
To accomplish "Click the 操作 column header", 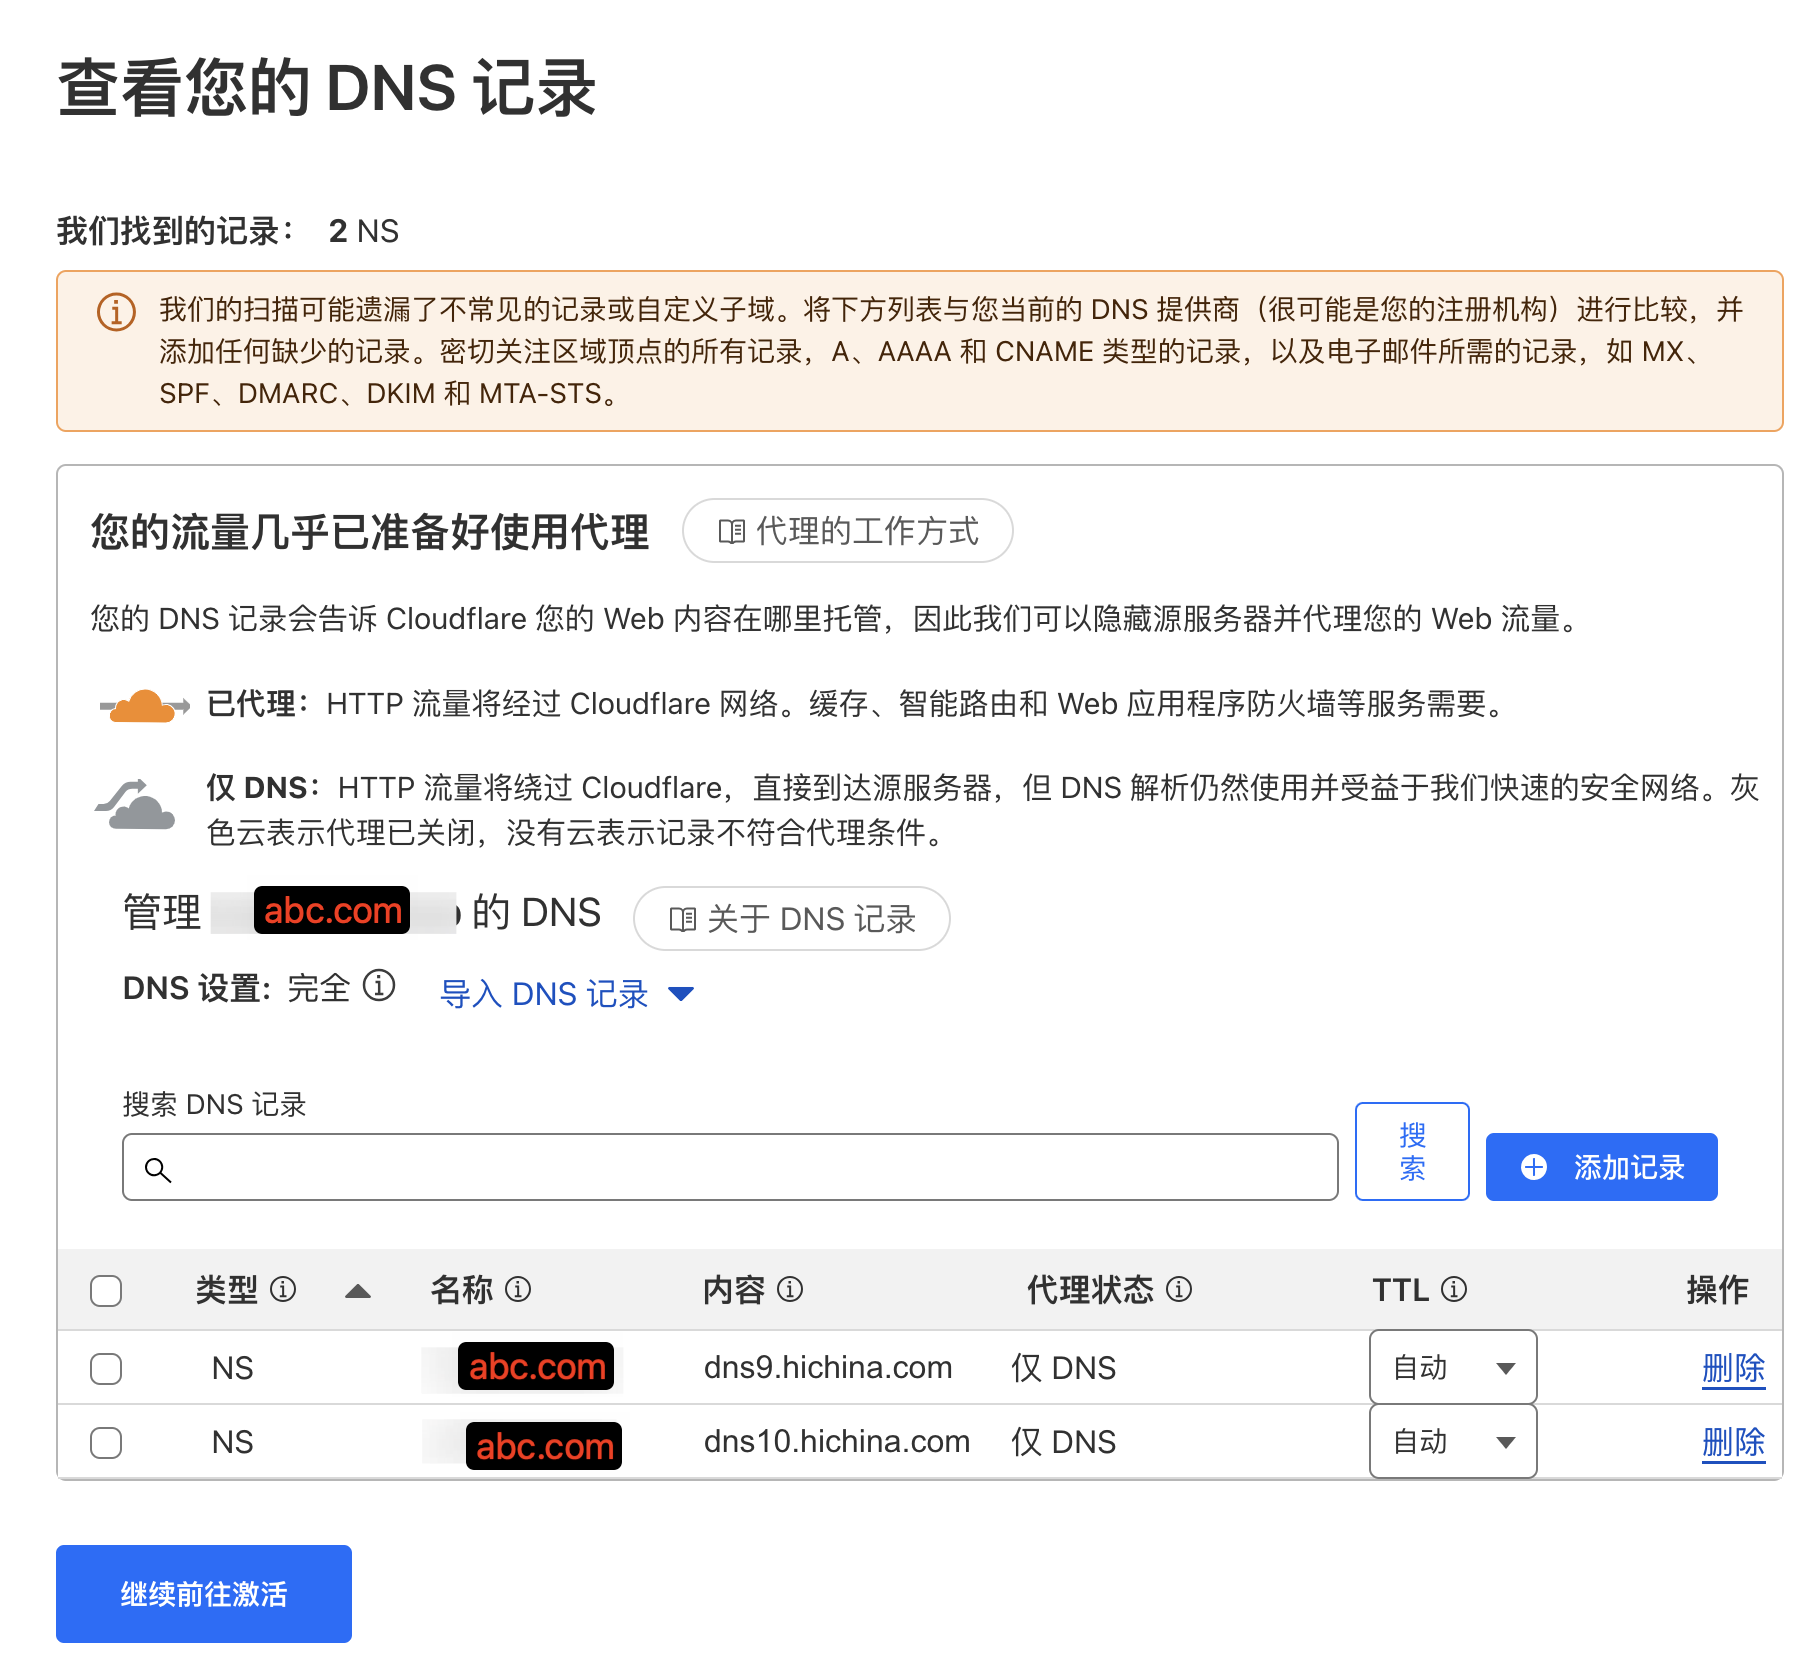I will [x=1717, y=1289].
